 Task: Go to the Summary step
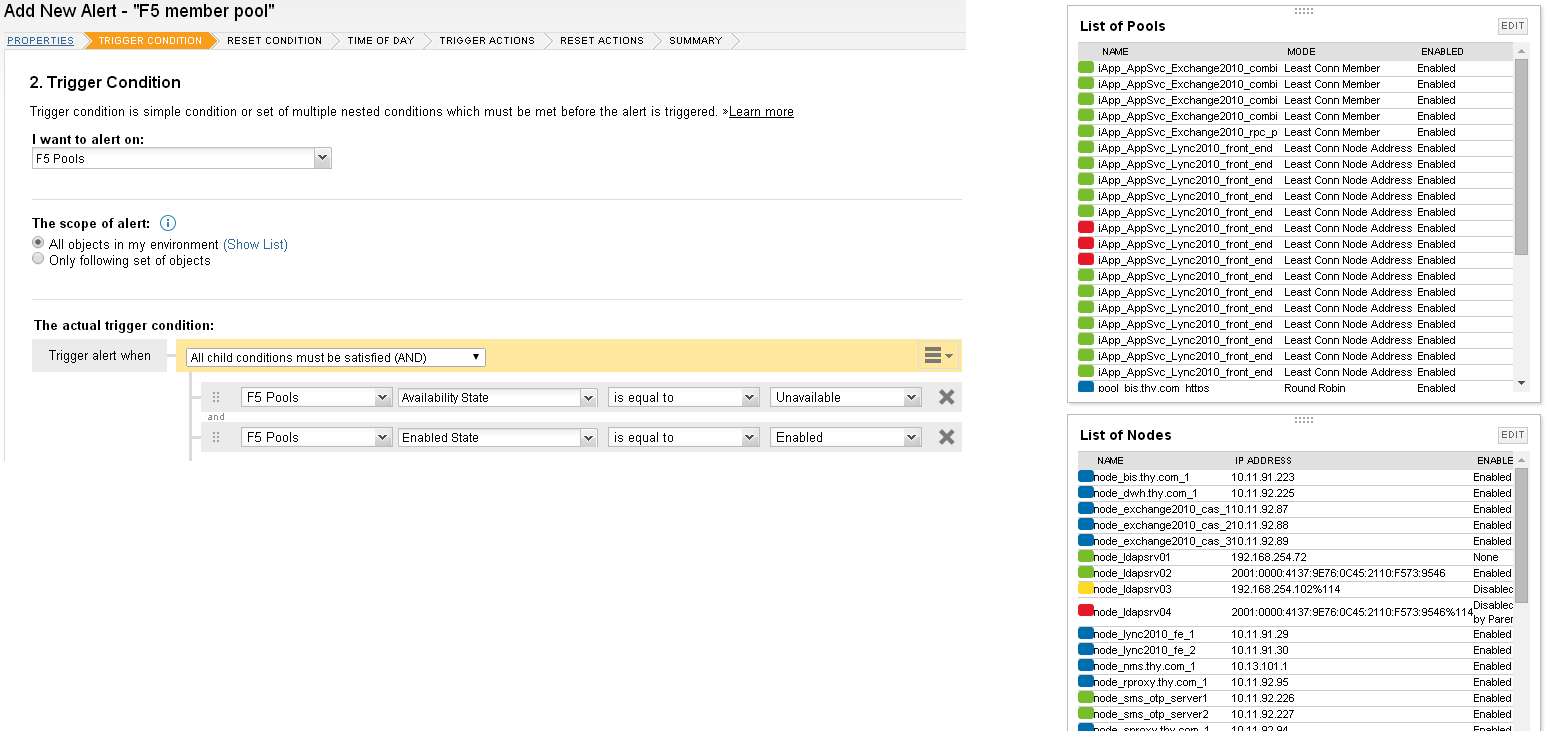[696, 41]
